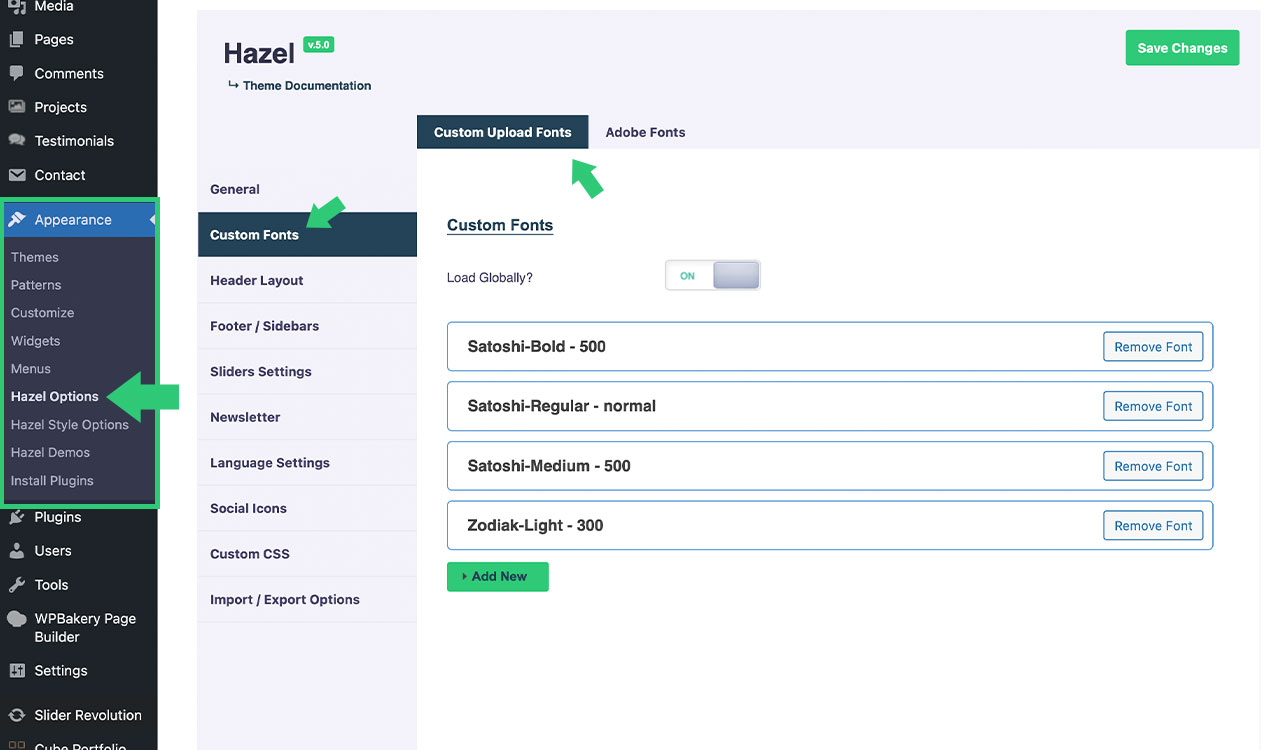Click Add New font button
Screen dimensions: 1265x750
tap(497, 577)
